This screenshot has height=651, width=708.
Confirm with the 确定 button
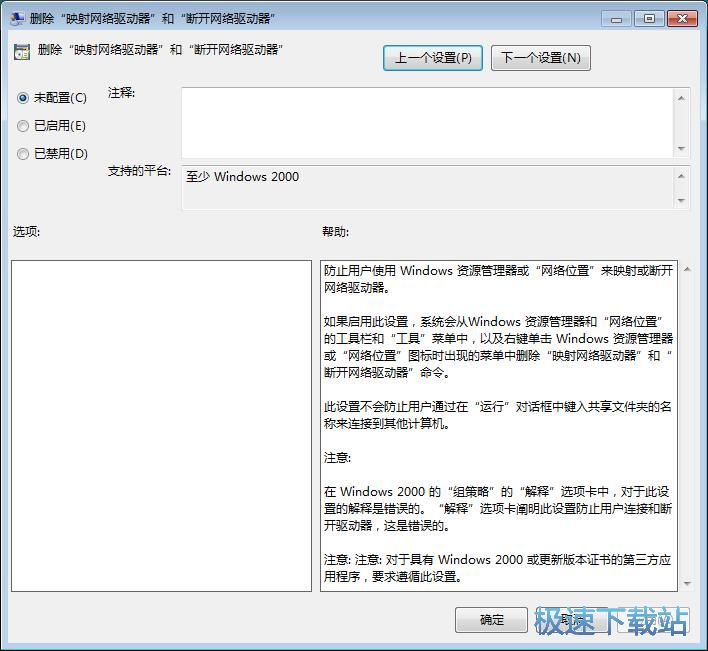(491, 620)
